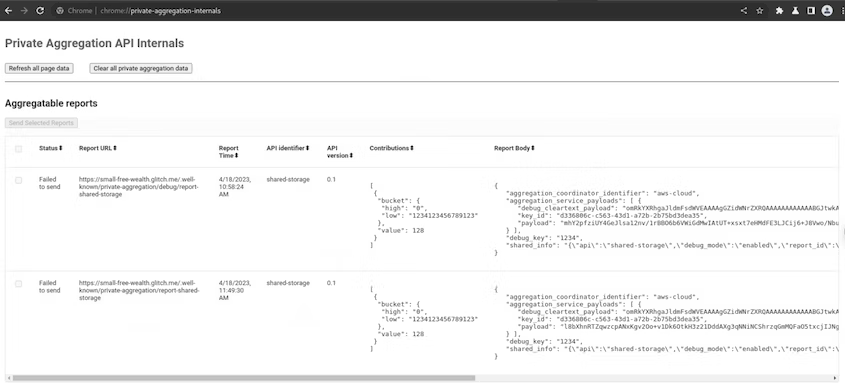Reload the page using the refresh icon
Screen dimensions: 845x387
[x=40, y=10]
